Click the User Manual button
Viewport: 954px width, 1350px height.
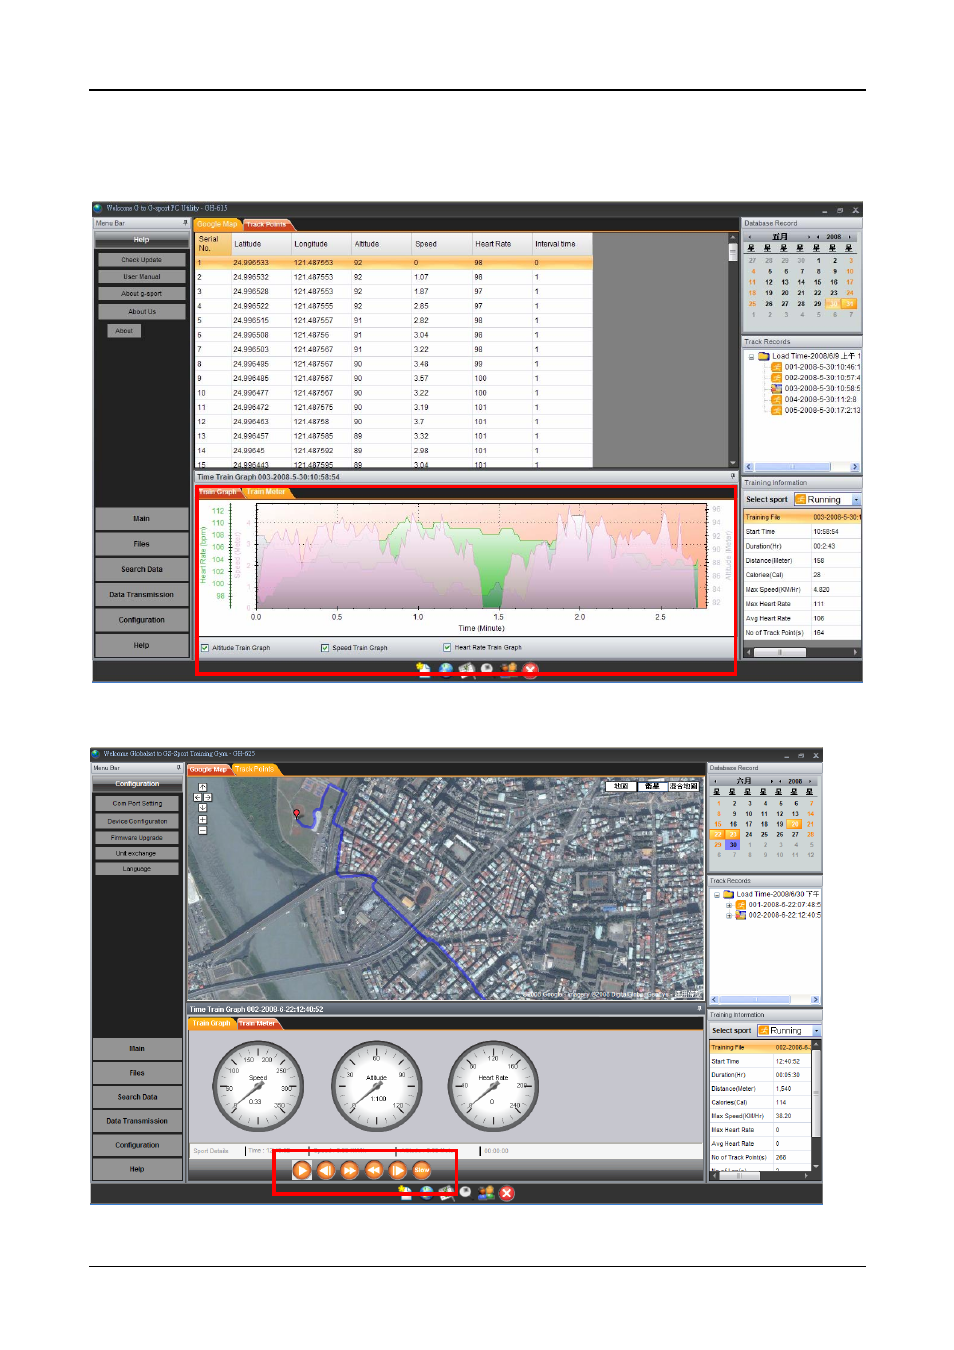click(x=142, y=277)
